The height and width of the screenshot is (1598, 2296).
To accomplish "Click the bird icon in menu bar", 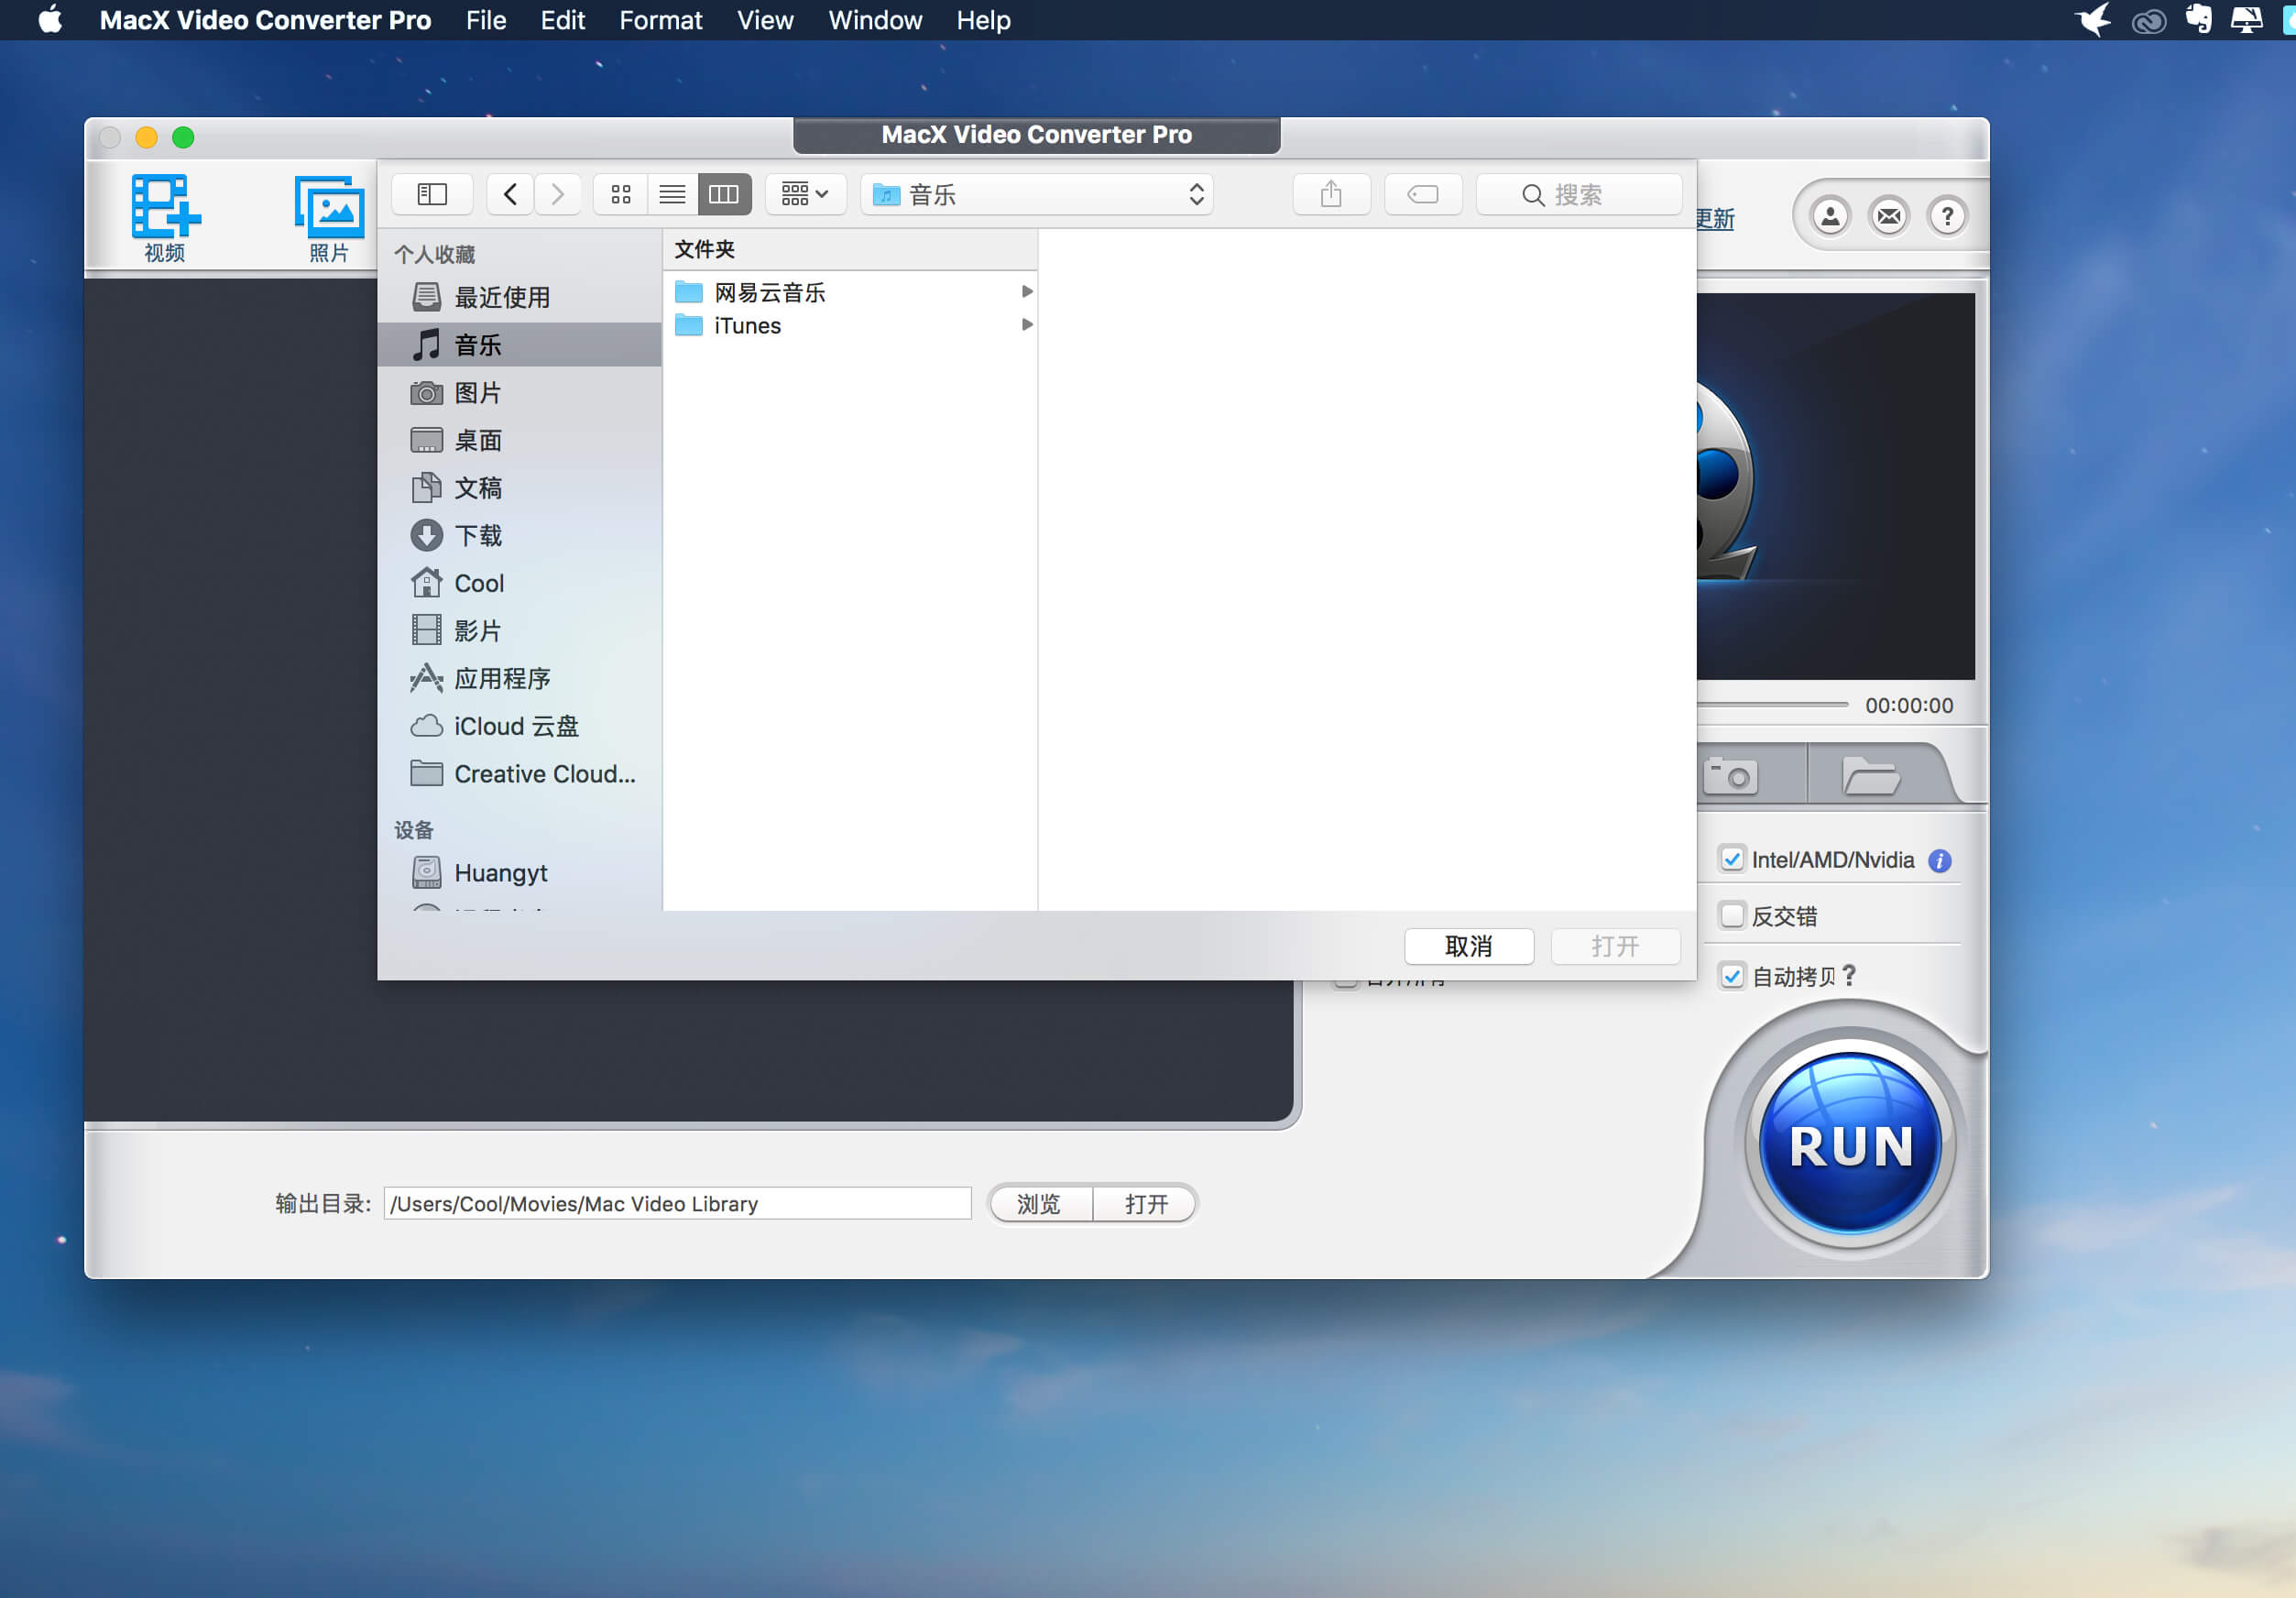I will [x=2094, y=20].
